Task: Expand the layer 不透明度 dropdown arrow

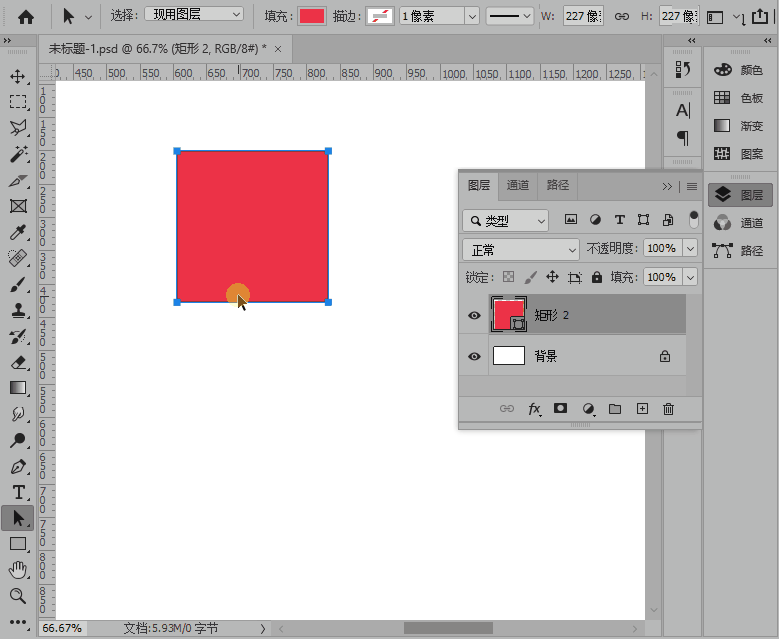Action: point(690,249)
